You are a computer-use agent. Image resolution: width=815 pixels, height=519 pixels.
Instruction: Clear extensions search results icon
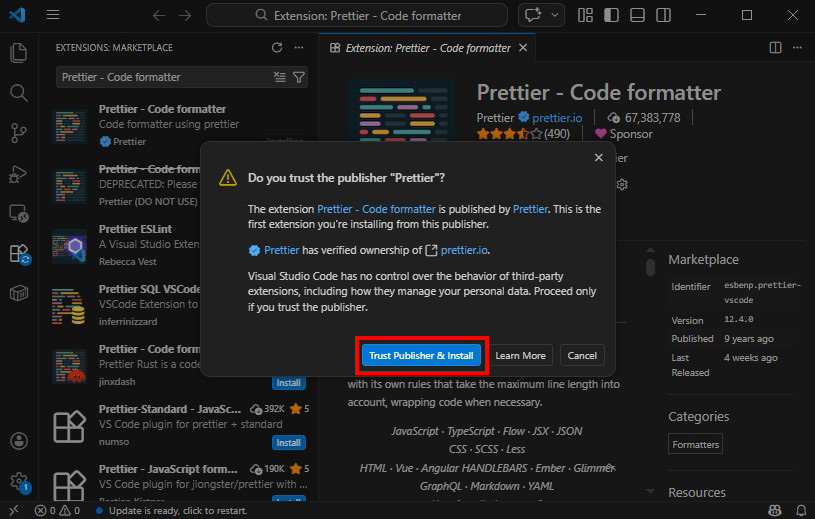point(280,77)
